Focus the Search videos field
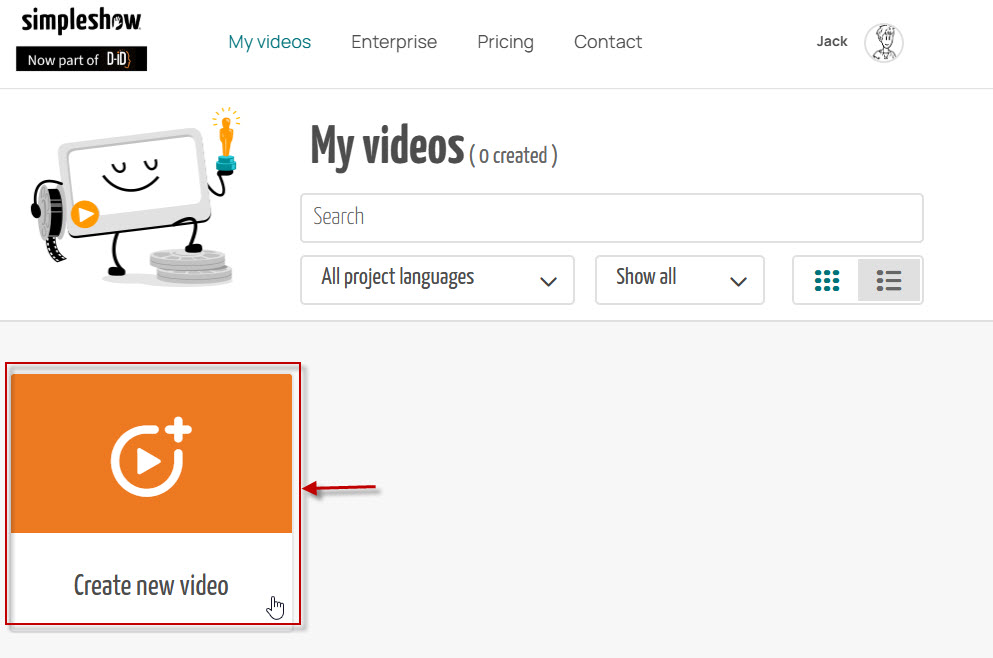Viewport: 993px width, 658px height. pos(611,217)
